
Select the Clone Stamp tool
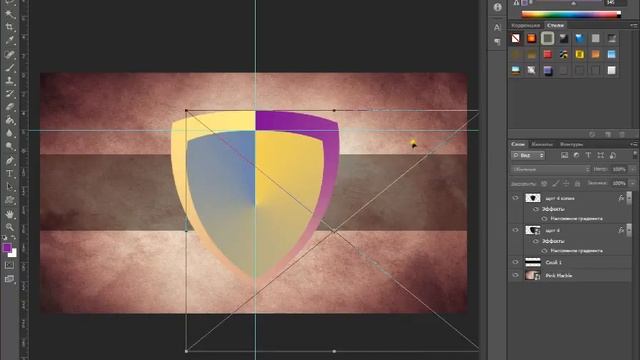(10, 81)
